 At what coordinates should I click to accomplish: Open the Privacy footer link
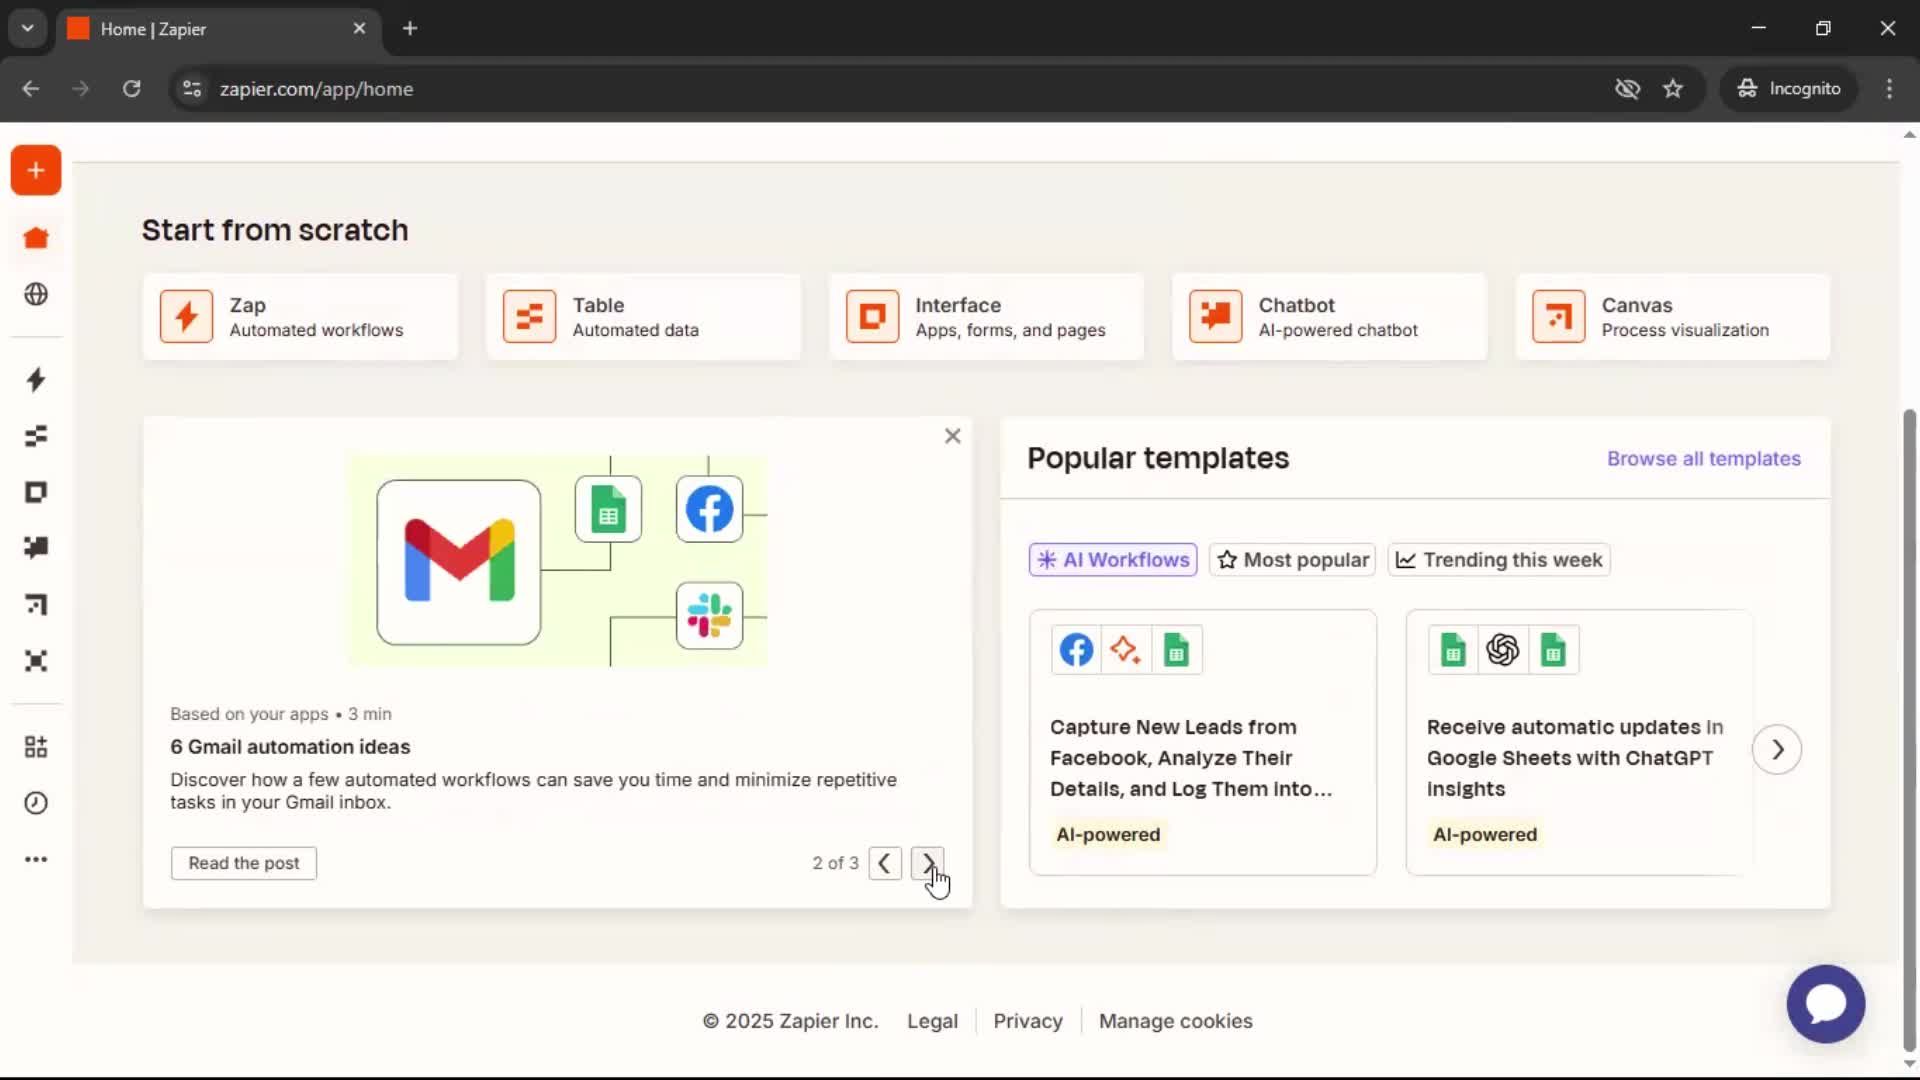[x=1028, y=1021]
